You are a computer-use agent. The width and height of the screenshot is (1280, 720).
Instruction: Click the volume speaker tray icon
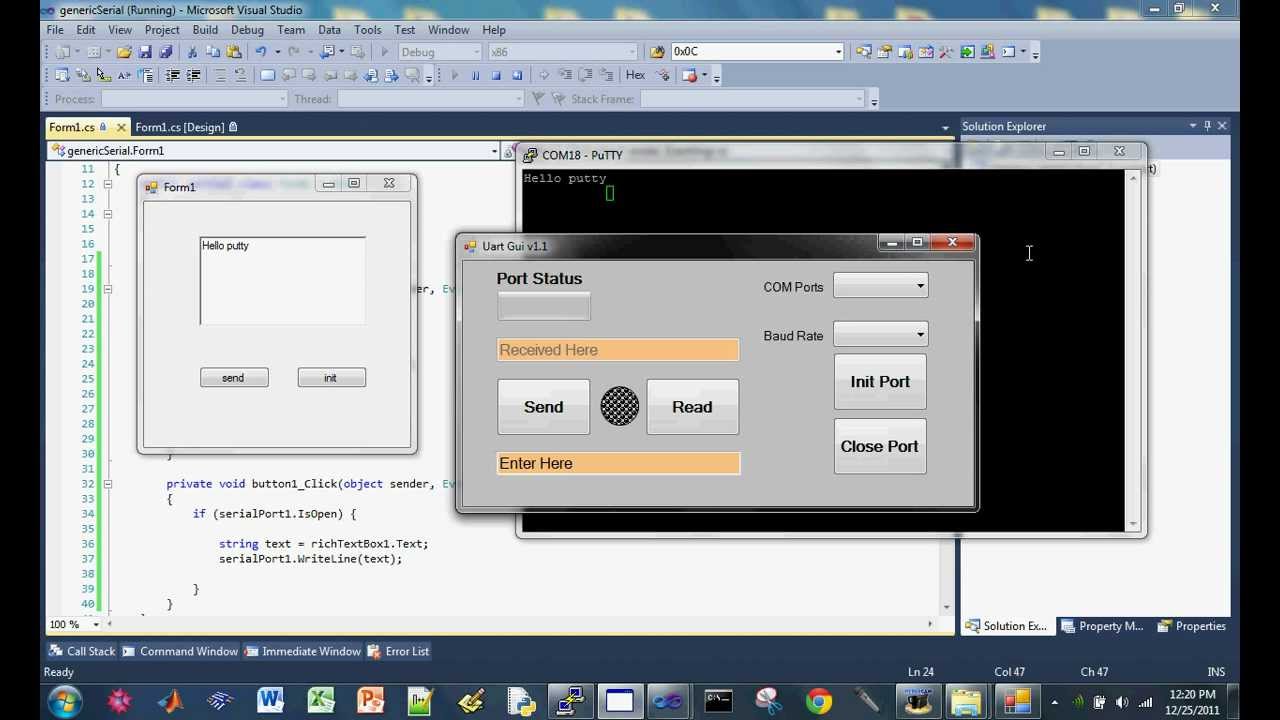coord(1122,702)
